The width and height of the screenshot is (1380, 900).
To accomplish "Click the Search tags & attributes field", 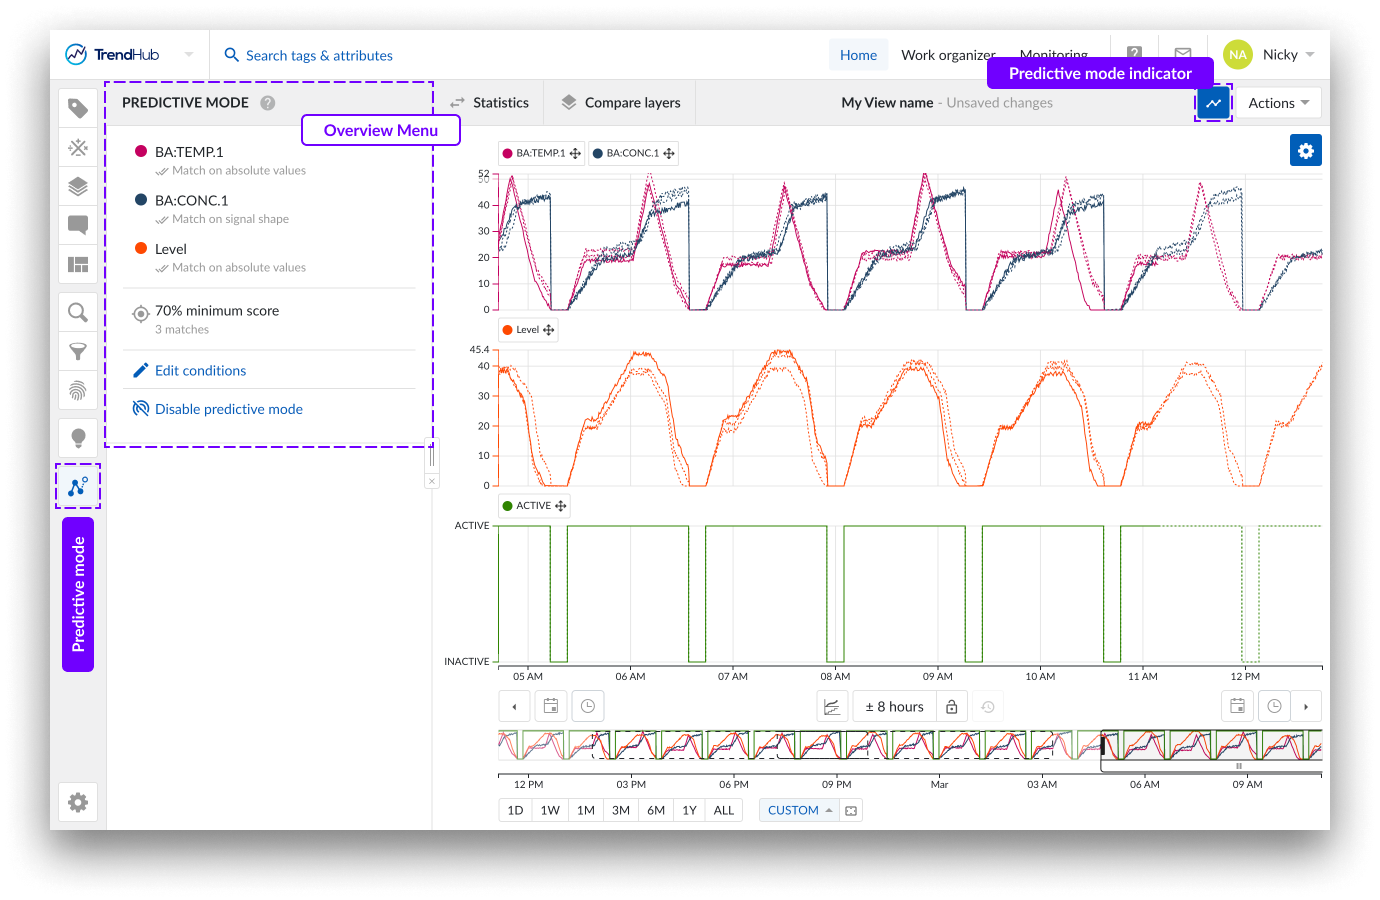I will (319, 56).
